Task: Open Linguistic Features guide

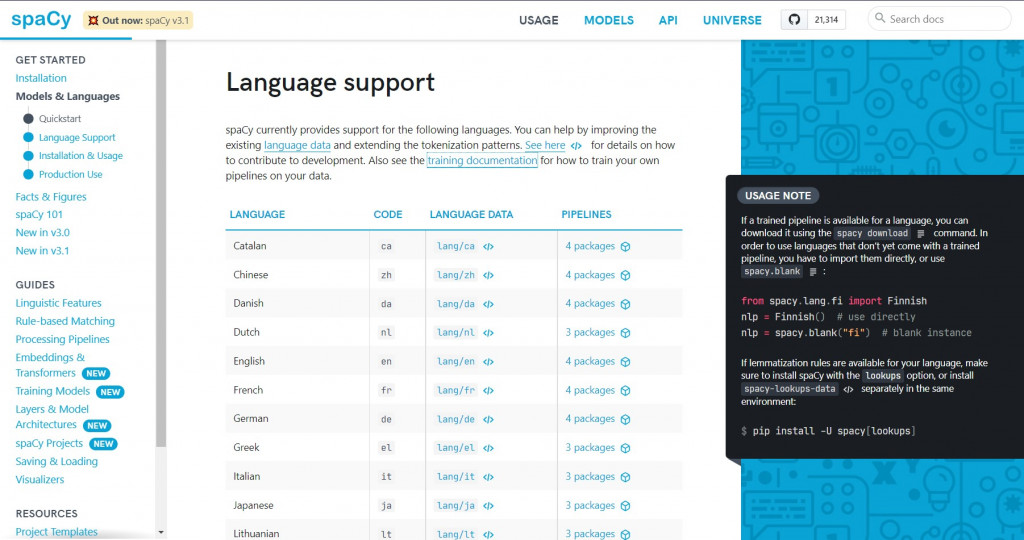Action: [x=59, y=303]
